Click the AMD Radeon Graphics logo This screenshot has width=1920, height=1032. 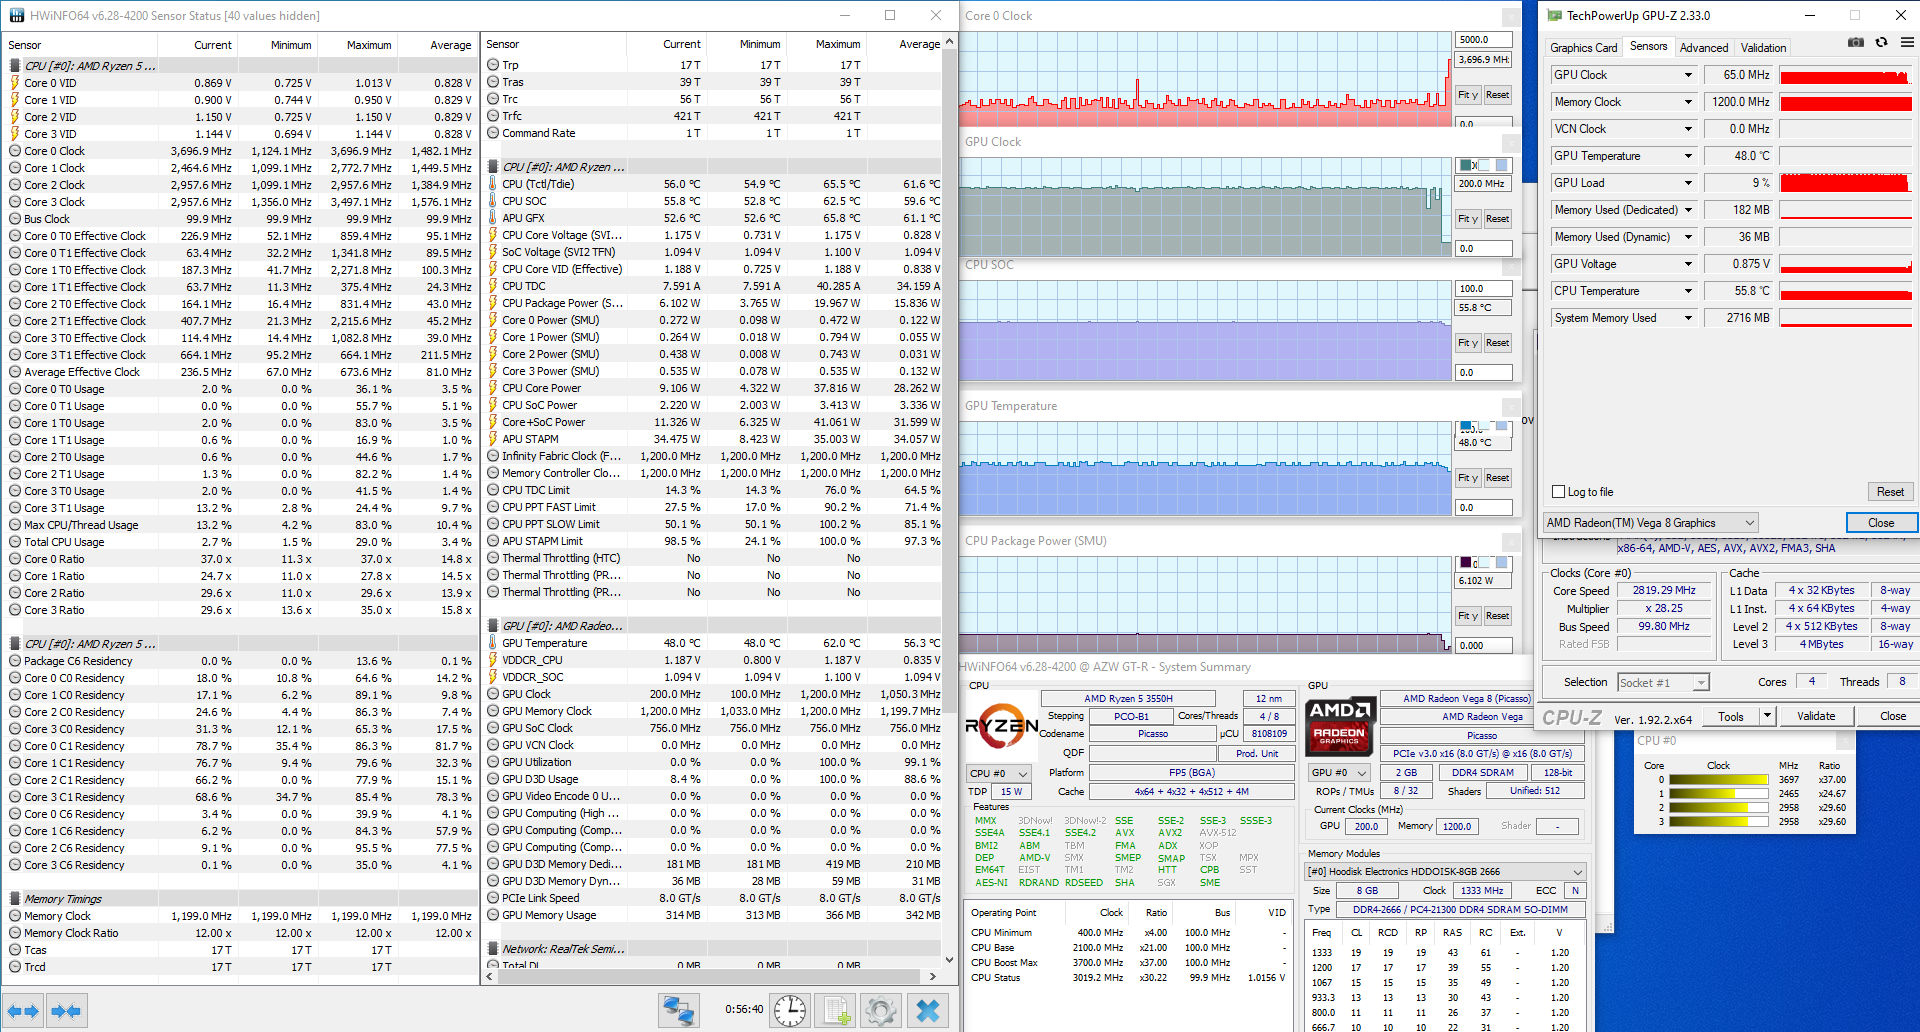tap(1340, 725)
